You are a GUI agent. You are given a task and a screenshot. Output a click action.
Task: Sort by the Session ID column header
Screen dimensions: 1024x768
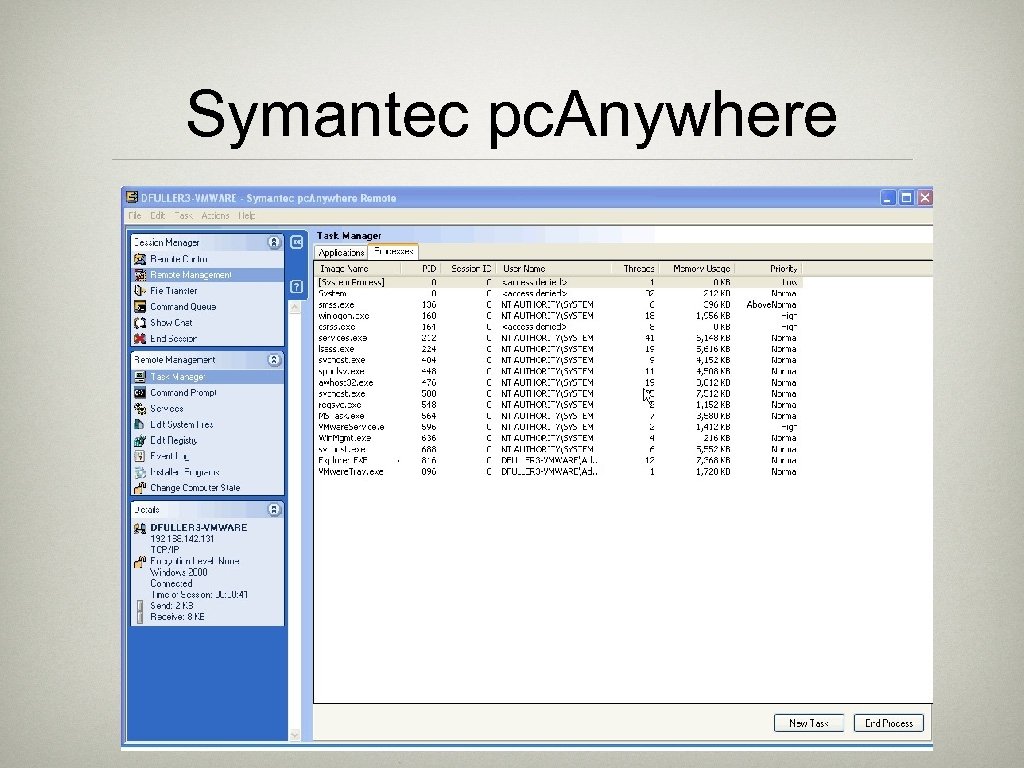tap(469, 268)
